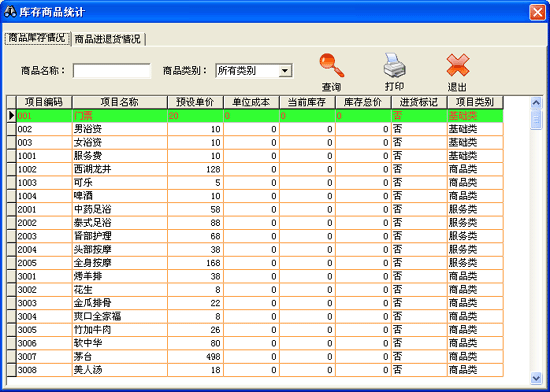
Task: Focus the 商品名称 input field
Action: pos(112,71)
